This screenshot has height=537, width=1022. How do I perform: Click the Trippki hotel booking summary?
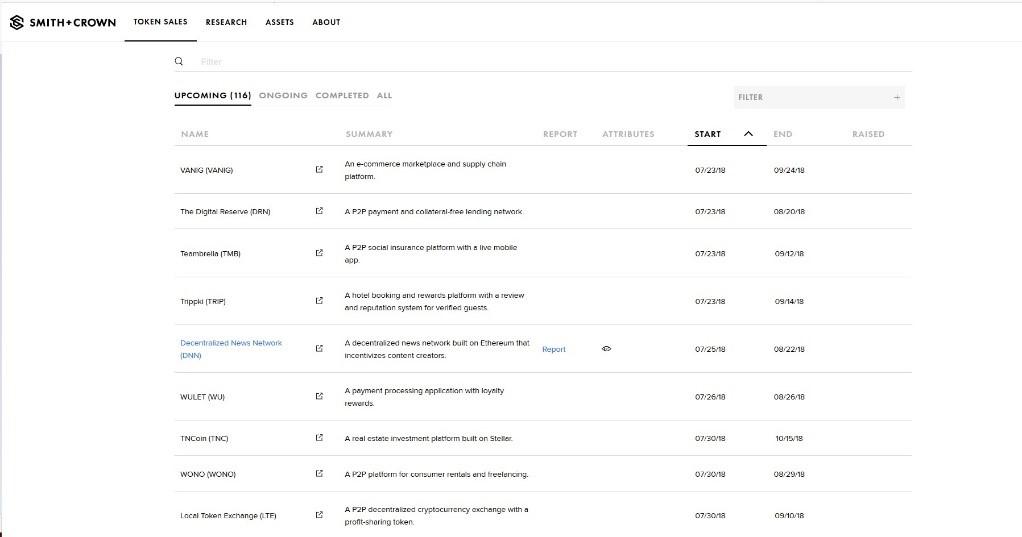(x=434, y=301)
